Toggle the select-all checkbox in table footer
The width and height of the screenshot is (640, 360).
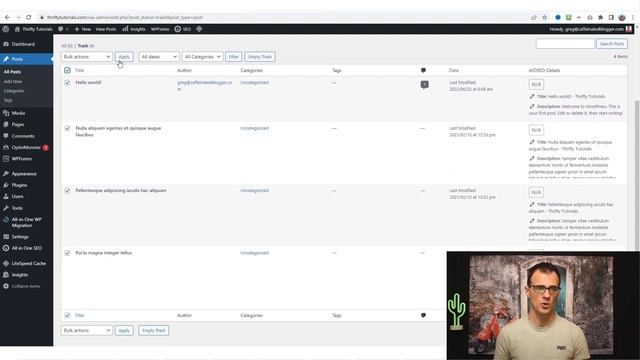67,316
